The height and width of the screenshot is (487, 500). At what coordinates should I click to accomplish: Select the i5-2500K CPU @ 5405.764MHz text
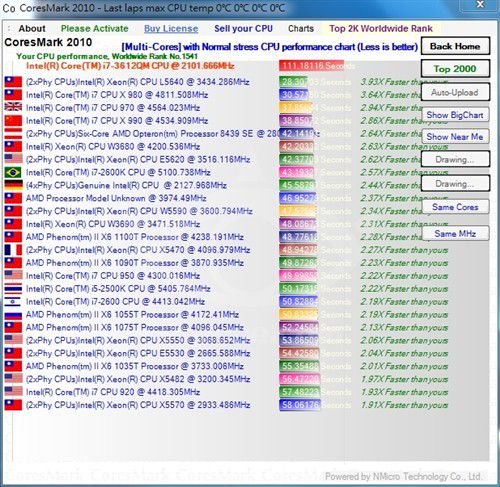(x=118, y=289)
